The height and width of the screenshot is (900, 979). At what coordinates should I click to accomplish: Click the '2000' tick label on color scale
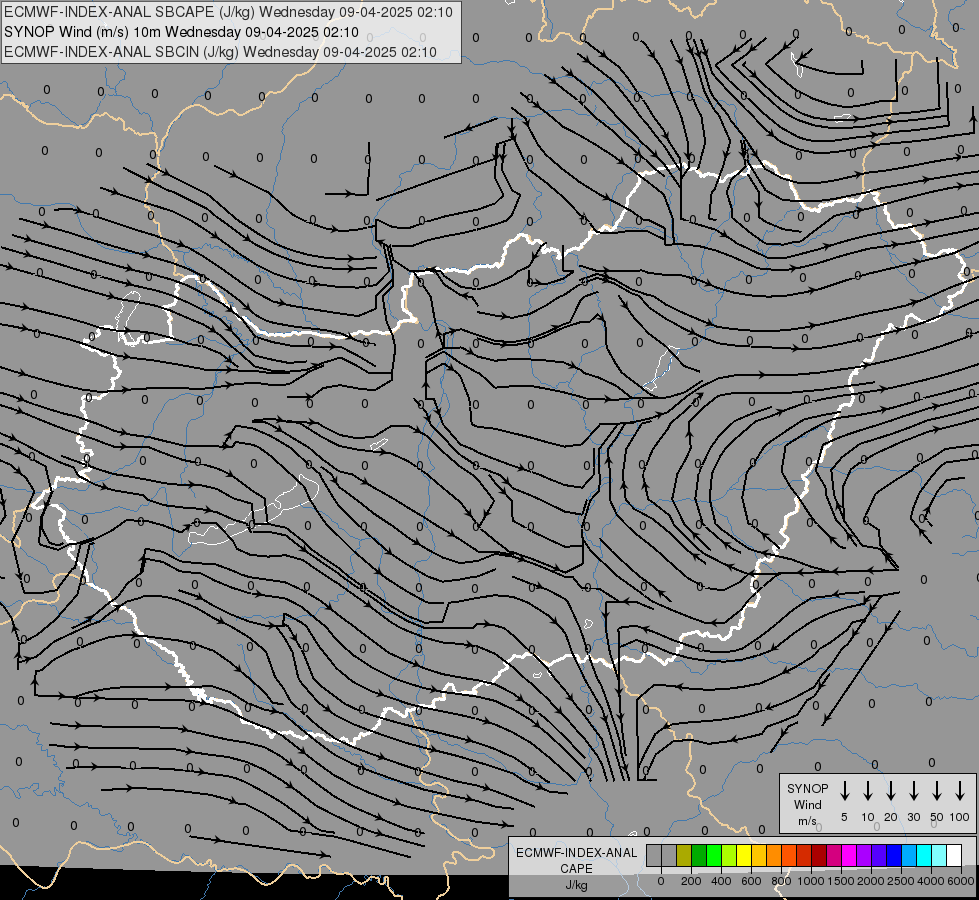tap(871, 881)
